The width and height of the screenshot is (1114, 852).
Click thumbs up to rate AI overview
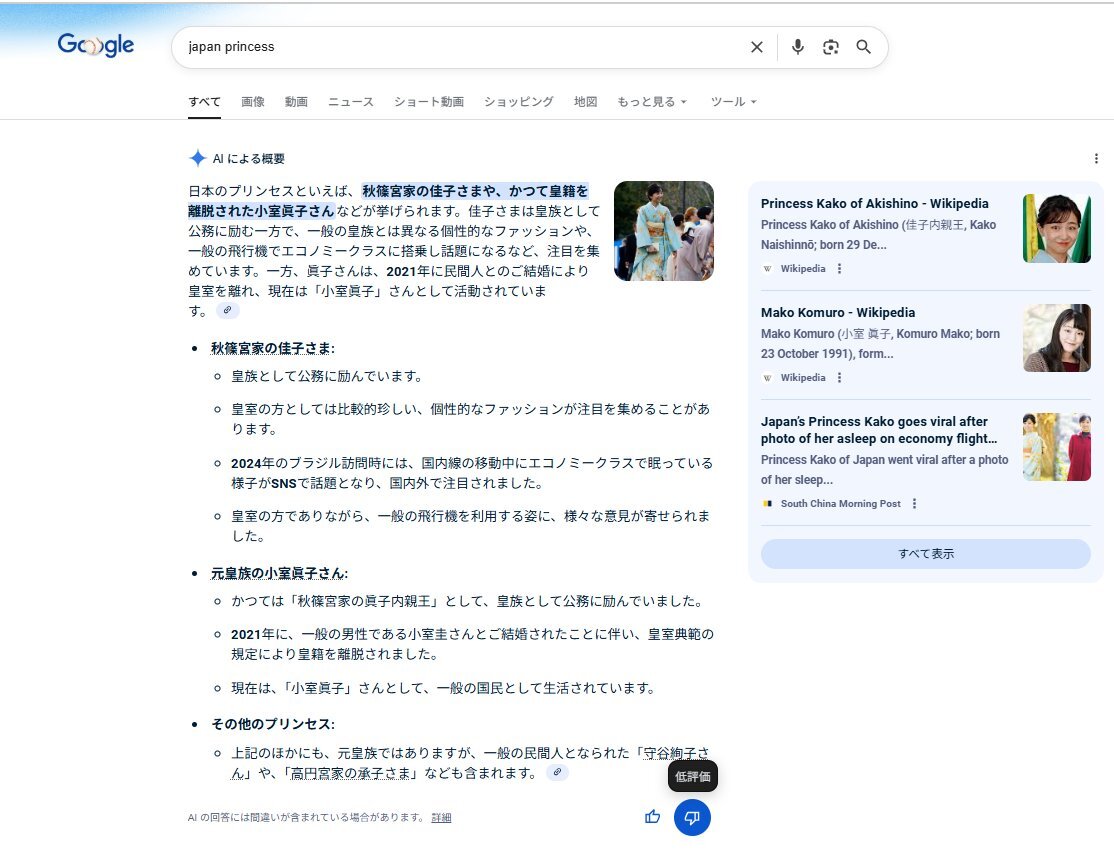click(653, 817)
